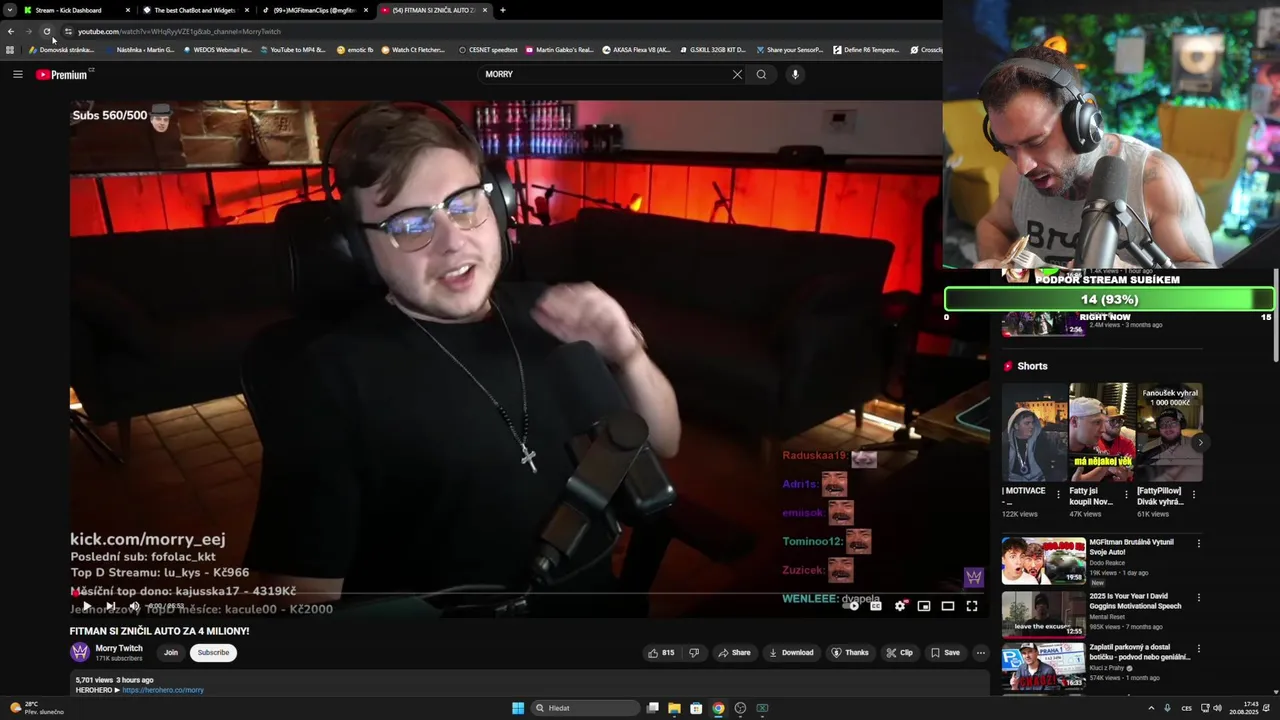Image resolution: width=1280 pixels, height=720 pixels.
Task: Enter full screen video mode
Action: tap(972, 606)
